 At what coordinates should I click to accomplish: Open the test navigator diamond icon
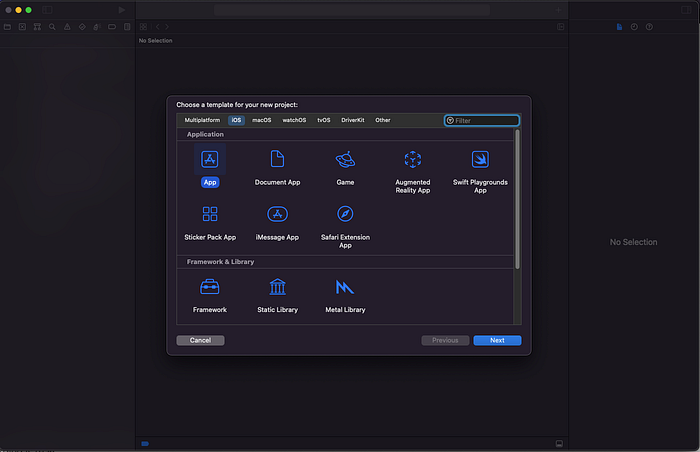[82, 27]
